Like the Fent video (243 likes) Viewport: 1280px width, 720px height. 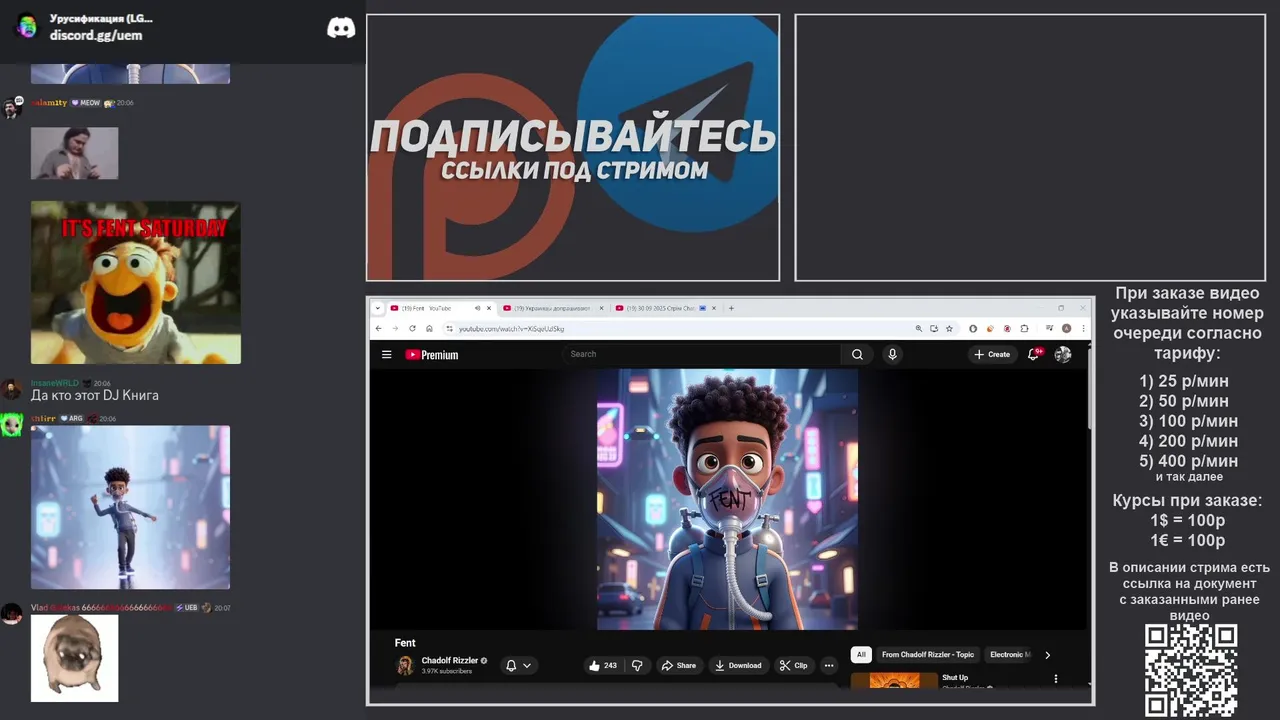click(x=603, y=665)
